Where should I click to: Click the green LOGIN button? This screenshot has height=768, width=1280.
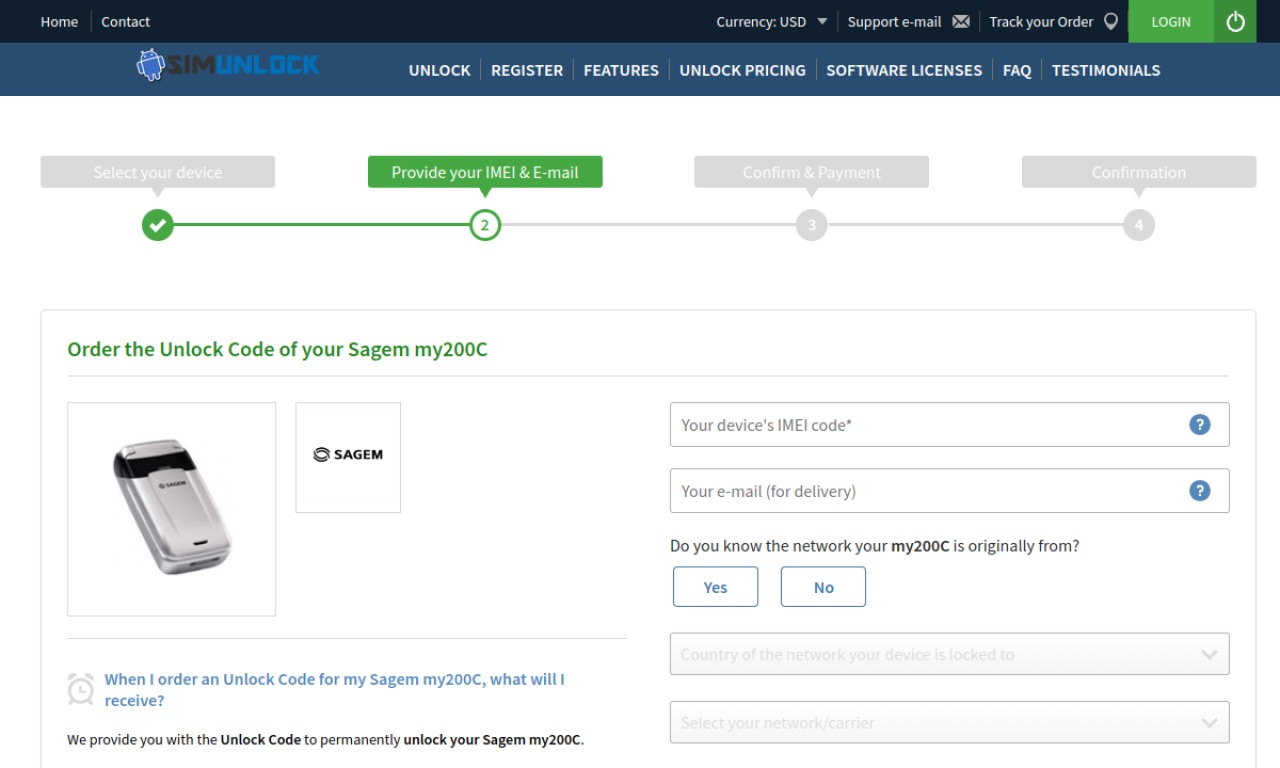(1171, 21)
